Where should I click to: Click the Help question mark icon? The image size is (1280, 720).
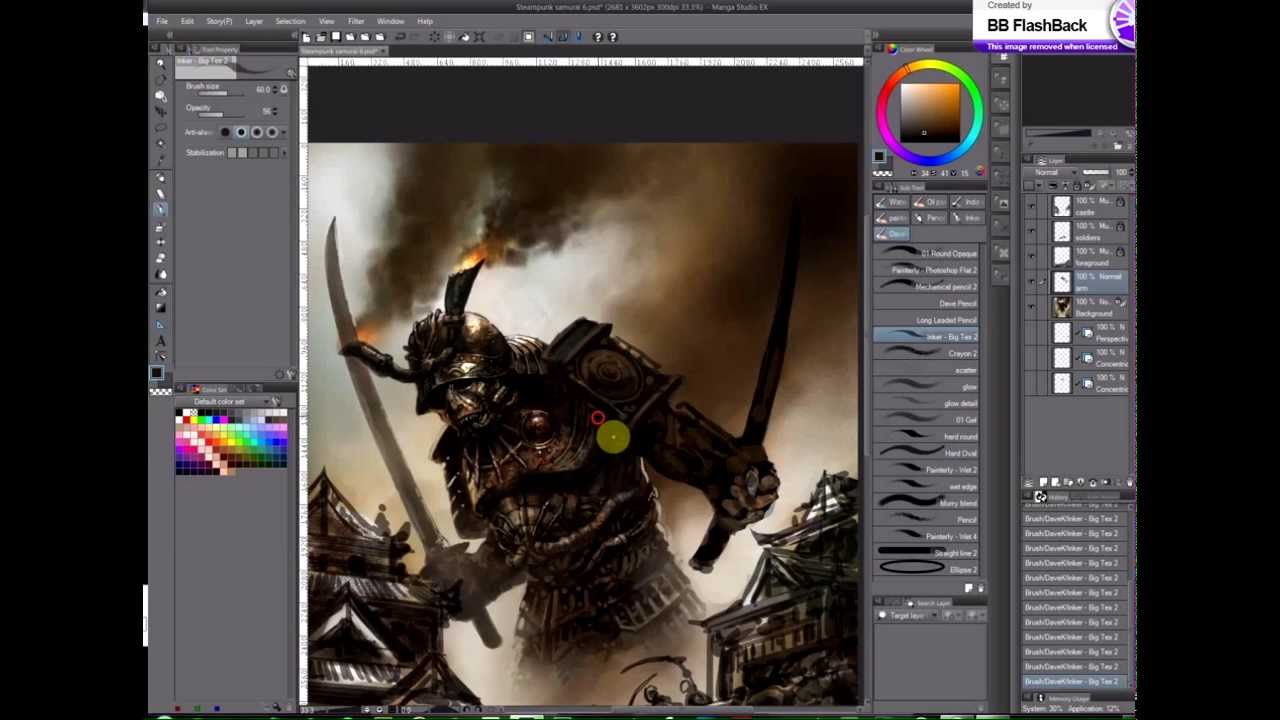[x=598, y=37]
